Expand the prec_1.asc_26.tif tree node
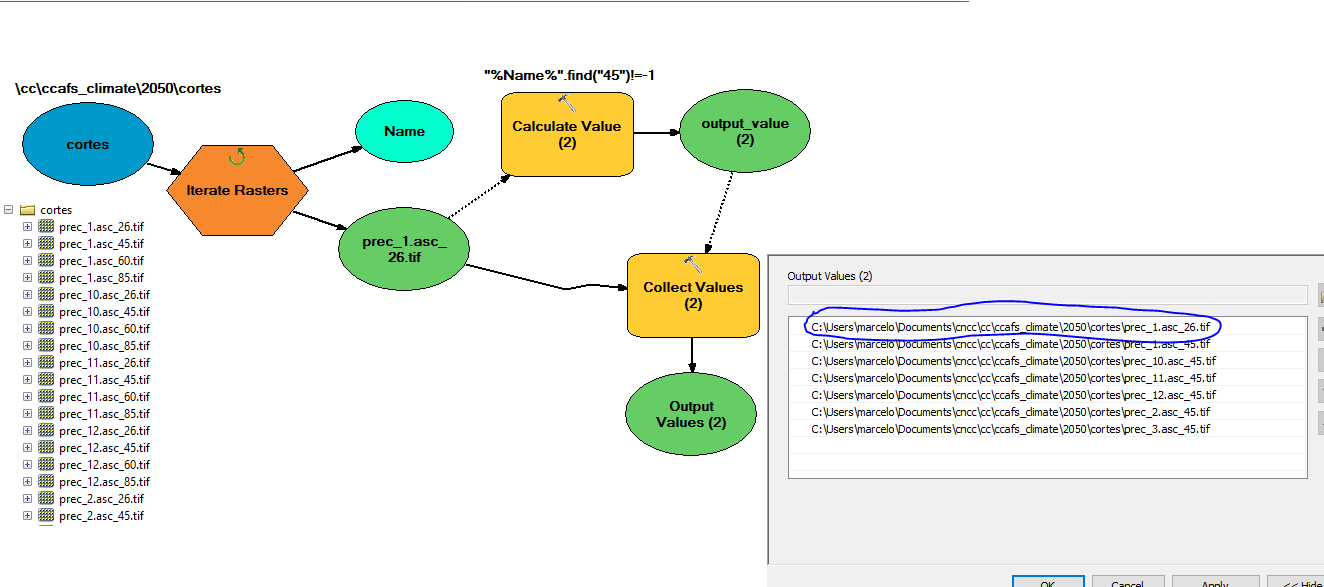The image size is (1324, 587). 27,227
